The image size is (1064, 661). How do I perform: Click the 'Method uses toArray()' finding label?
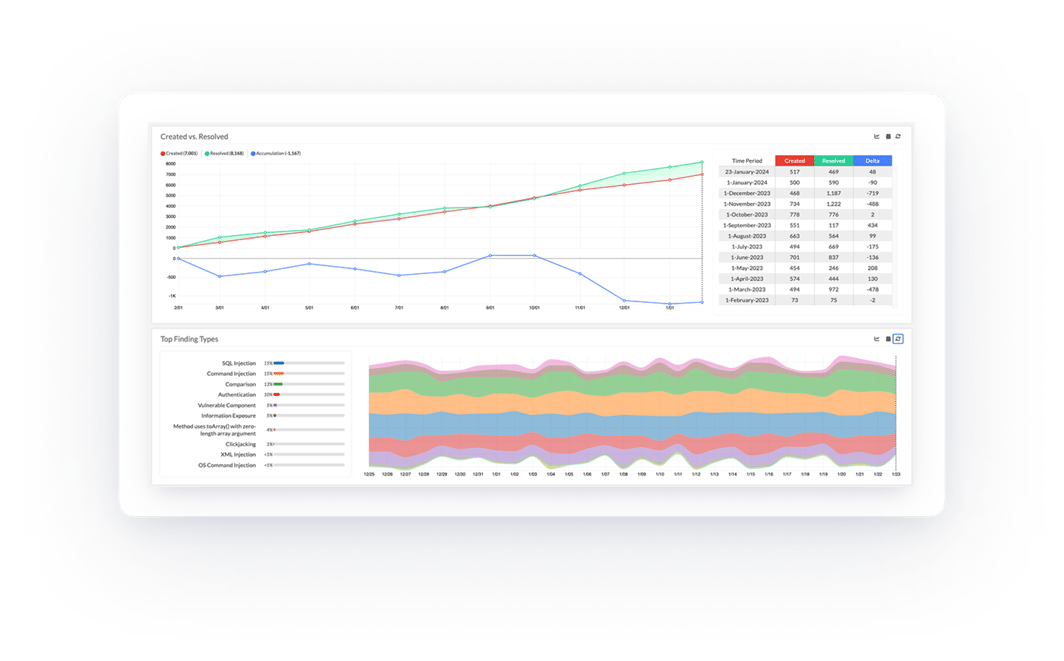pyautogui.click(x=214, y=430)
